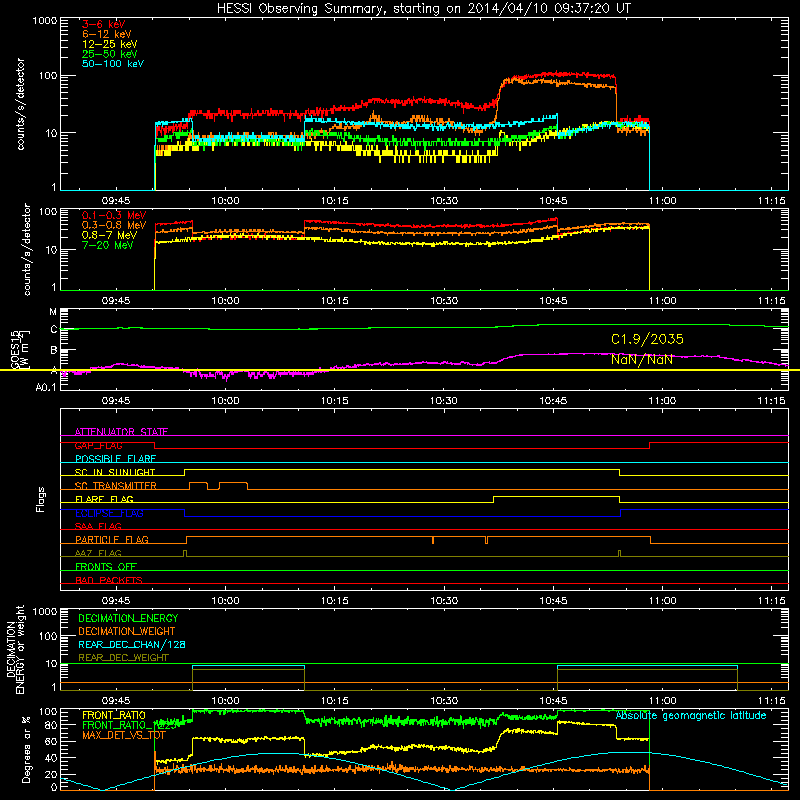Viewport: 800px width, 800px height.
Task: Click the M class label on GOES axis
Action: point(53,312)
